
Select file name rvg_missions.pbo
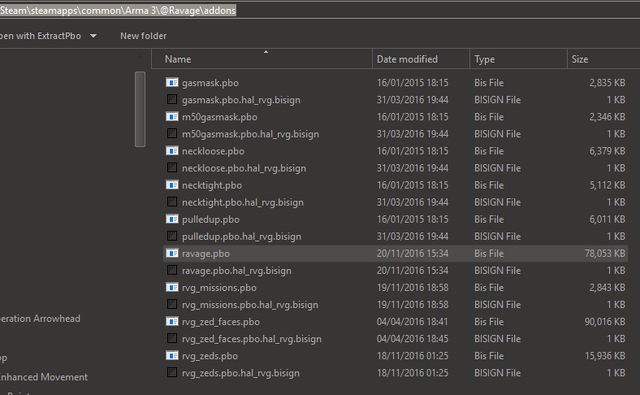click(219, 288)
